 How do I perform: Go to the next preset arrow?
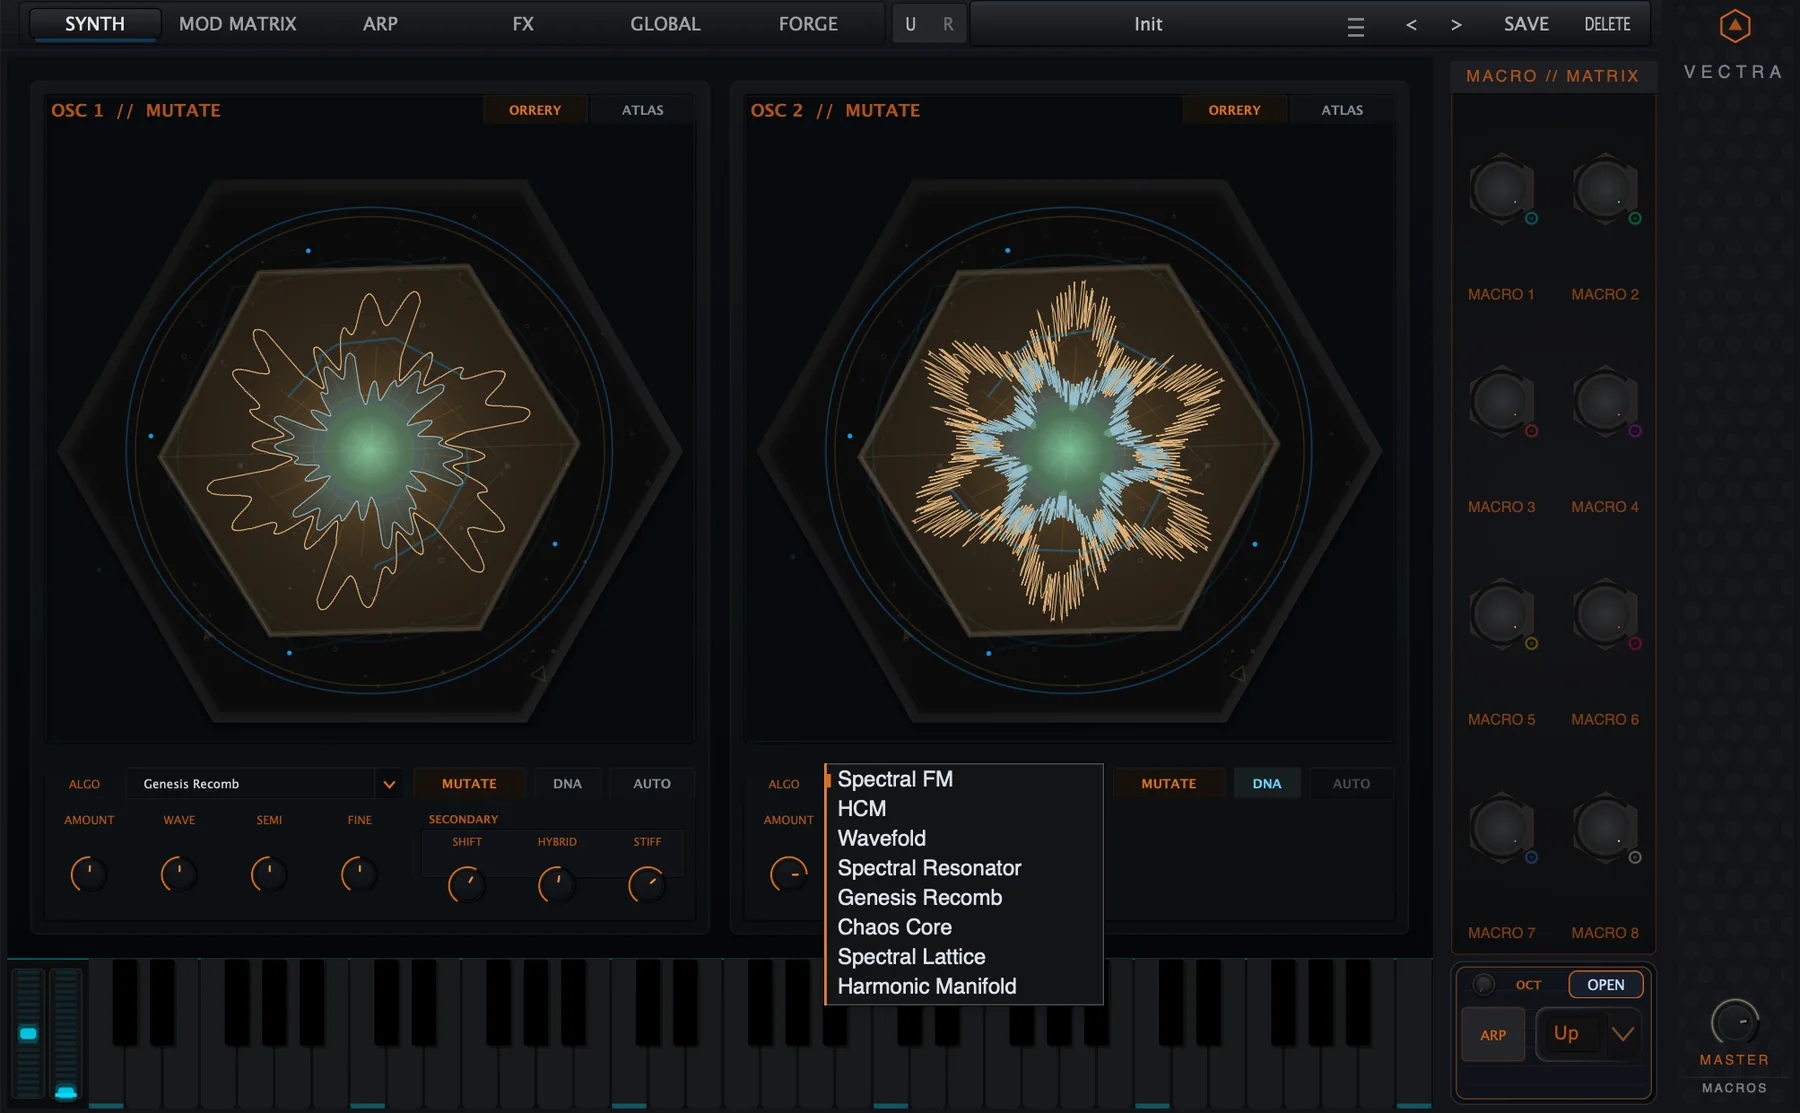1456,25
